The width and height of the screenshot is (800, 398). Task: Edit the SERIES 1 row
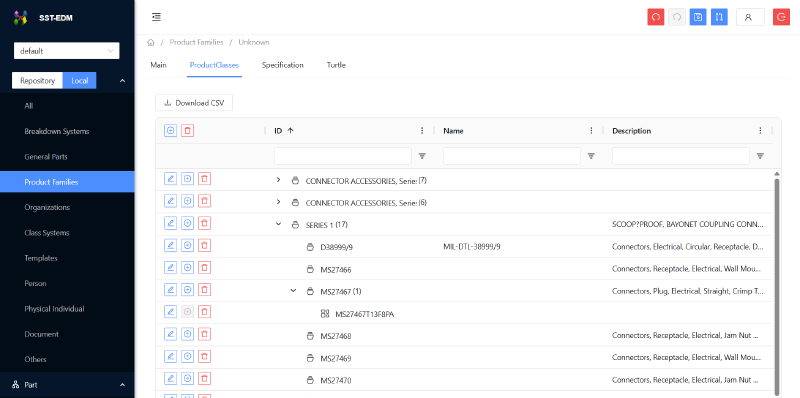pyautogui.click(x=170, y=223)
